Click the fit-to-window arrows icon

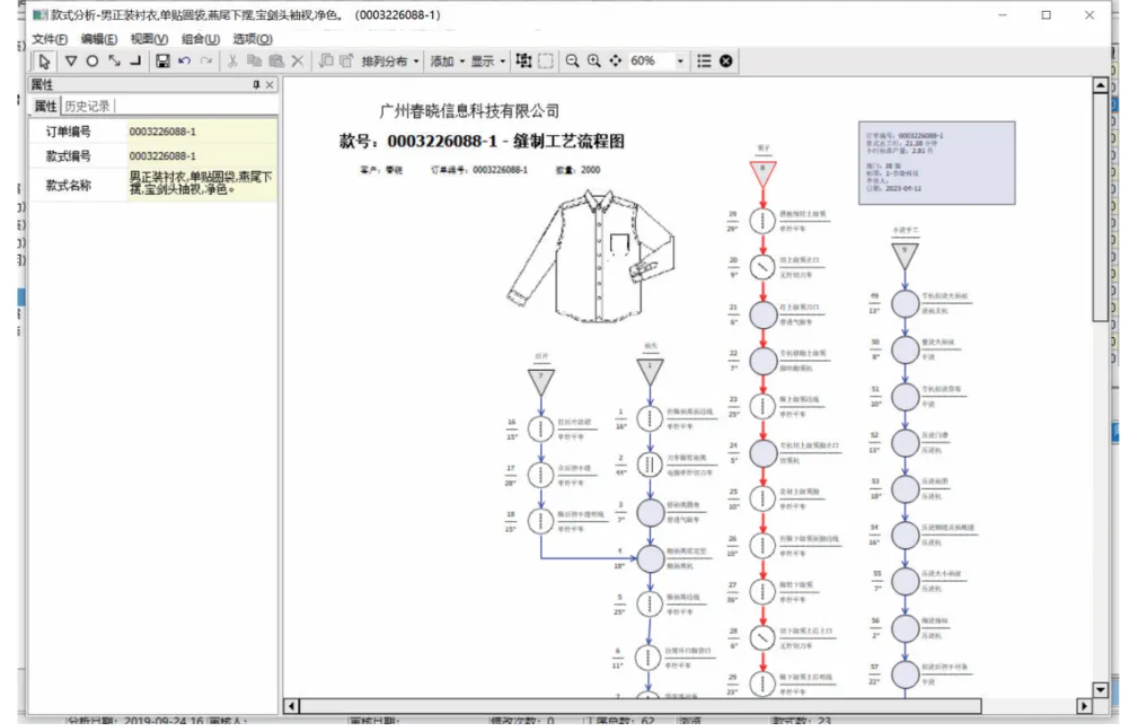point(616,61)
